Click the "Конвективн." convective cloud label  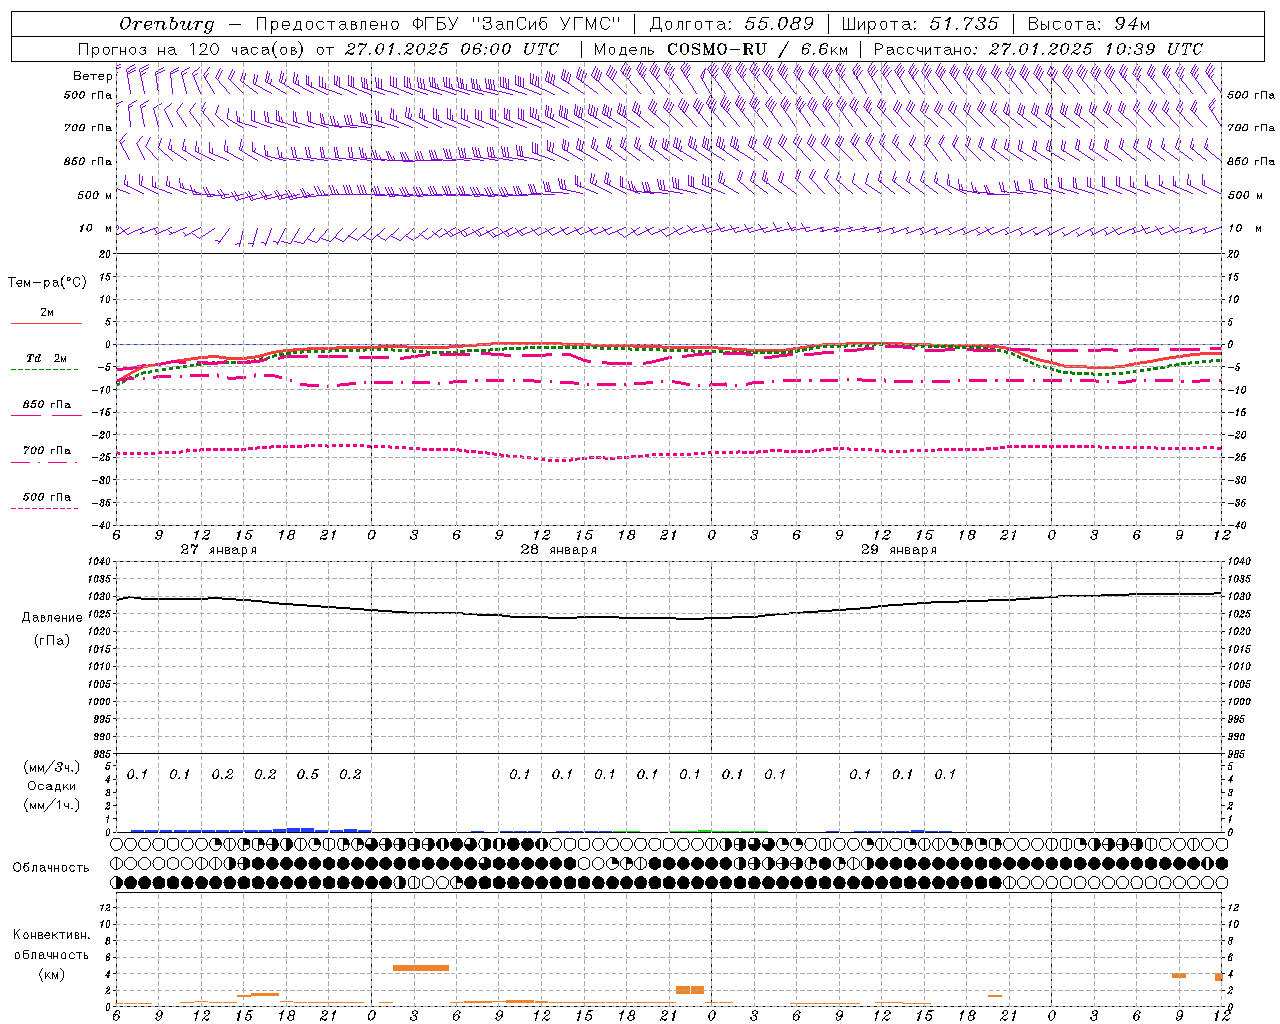coord(52,935)
